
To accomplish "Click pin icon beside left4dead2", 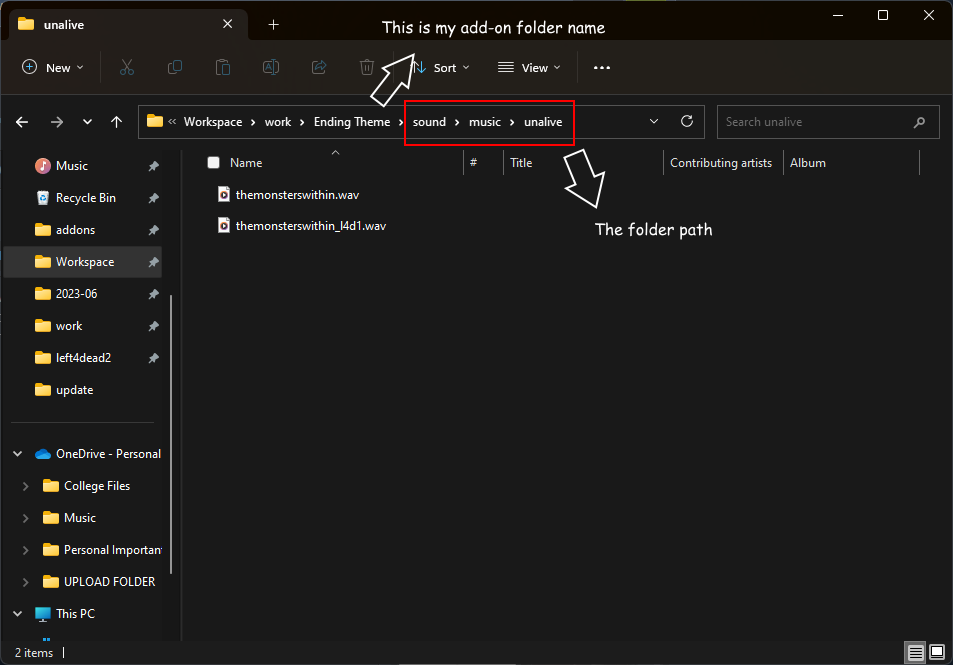I will point(153,358).
